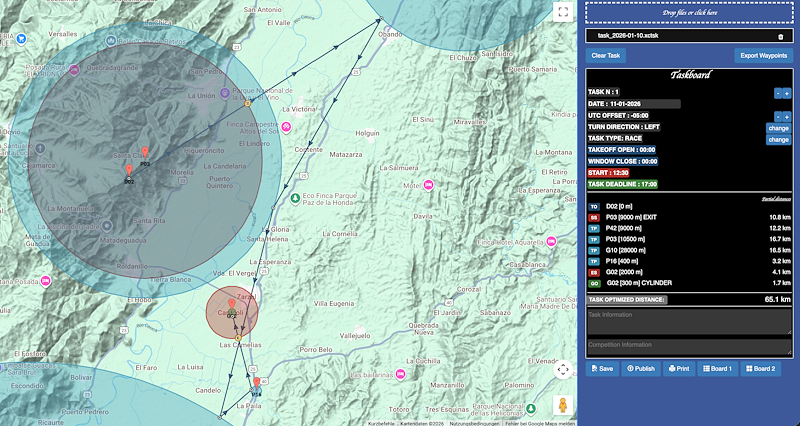Switch to Board 2 view
Viewport: 800px width, 426px height.
coord(762,368)
